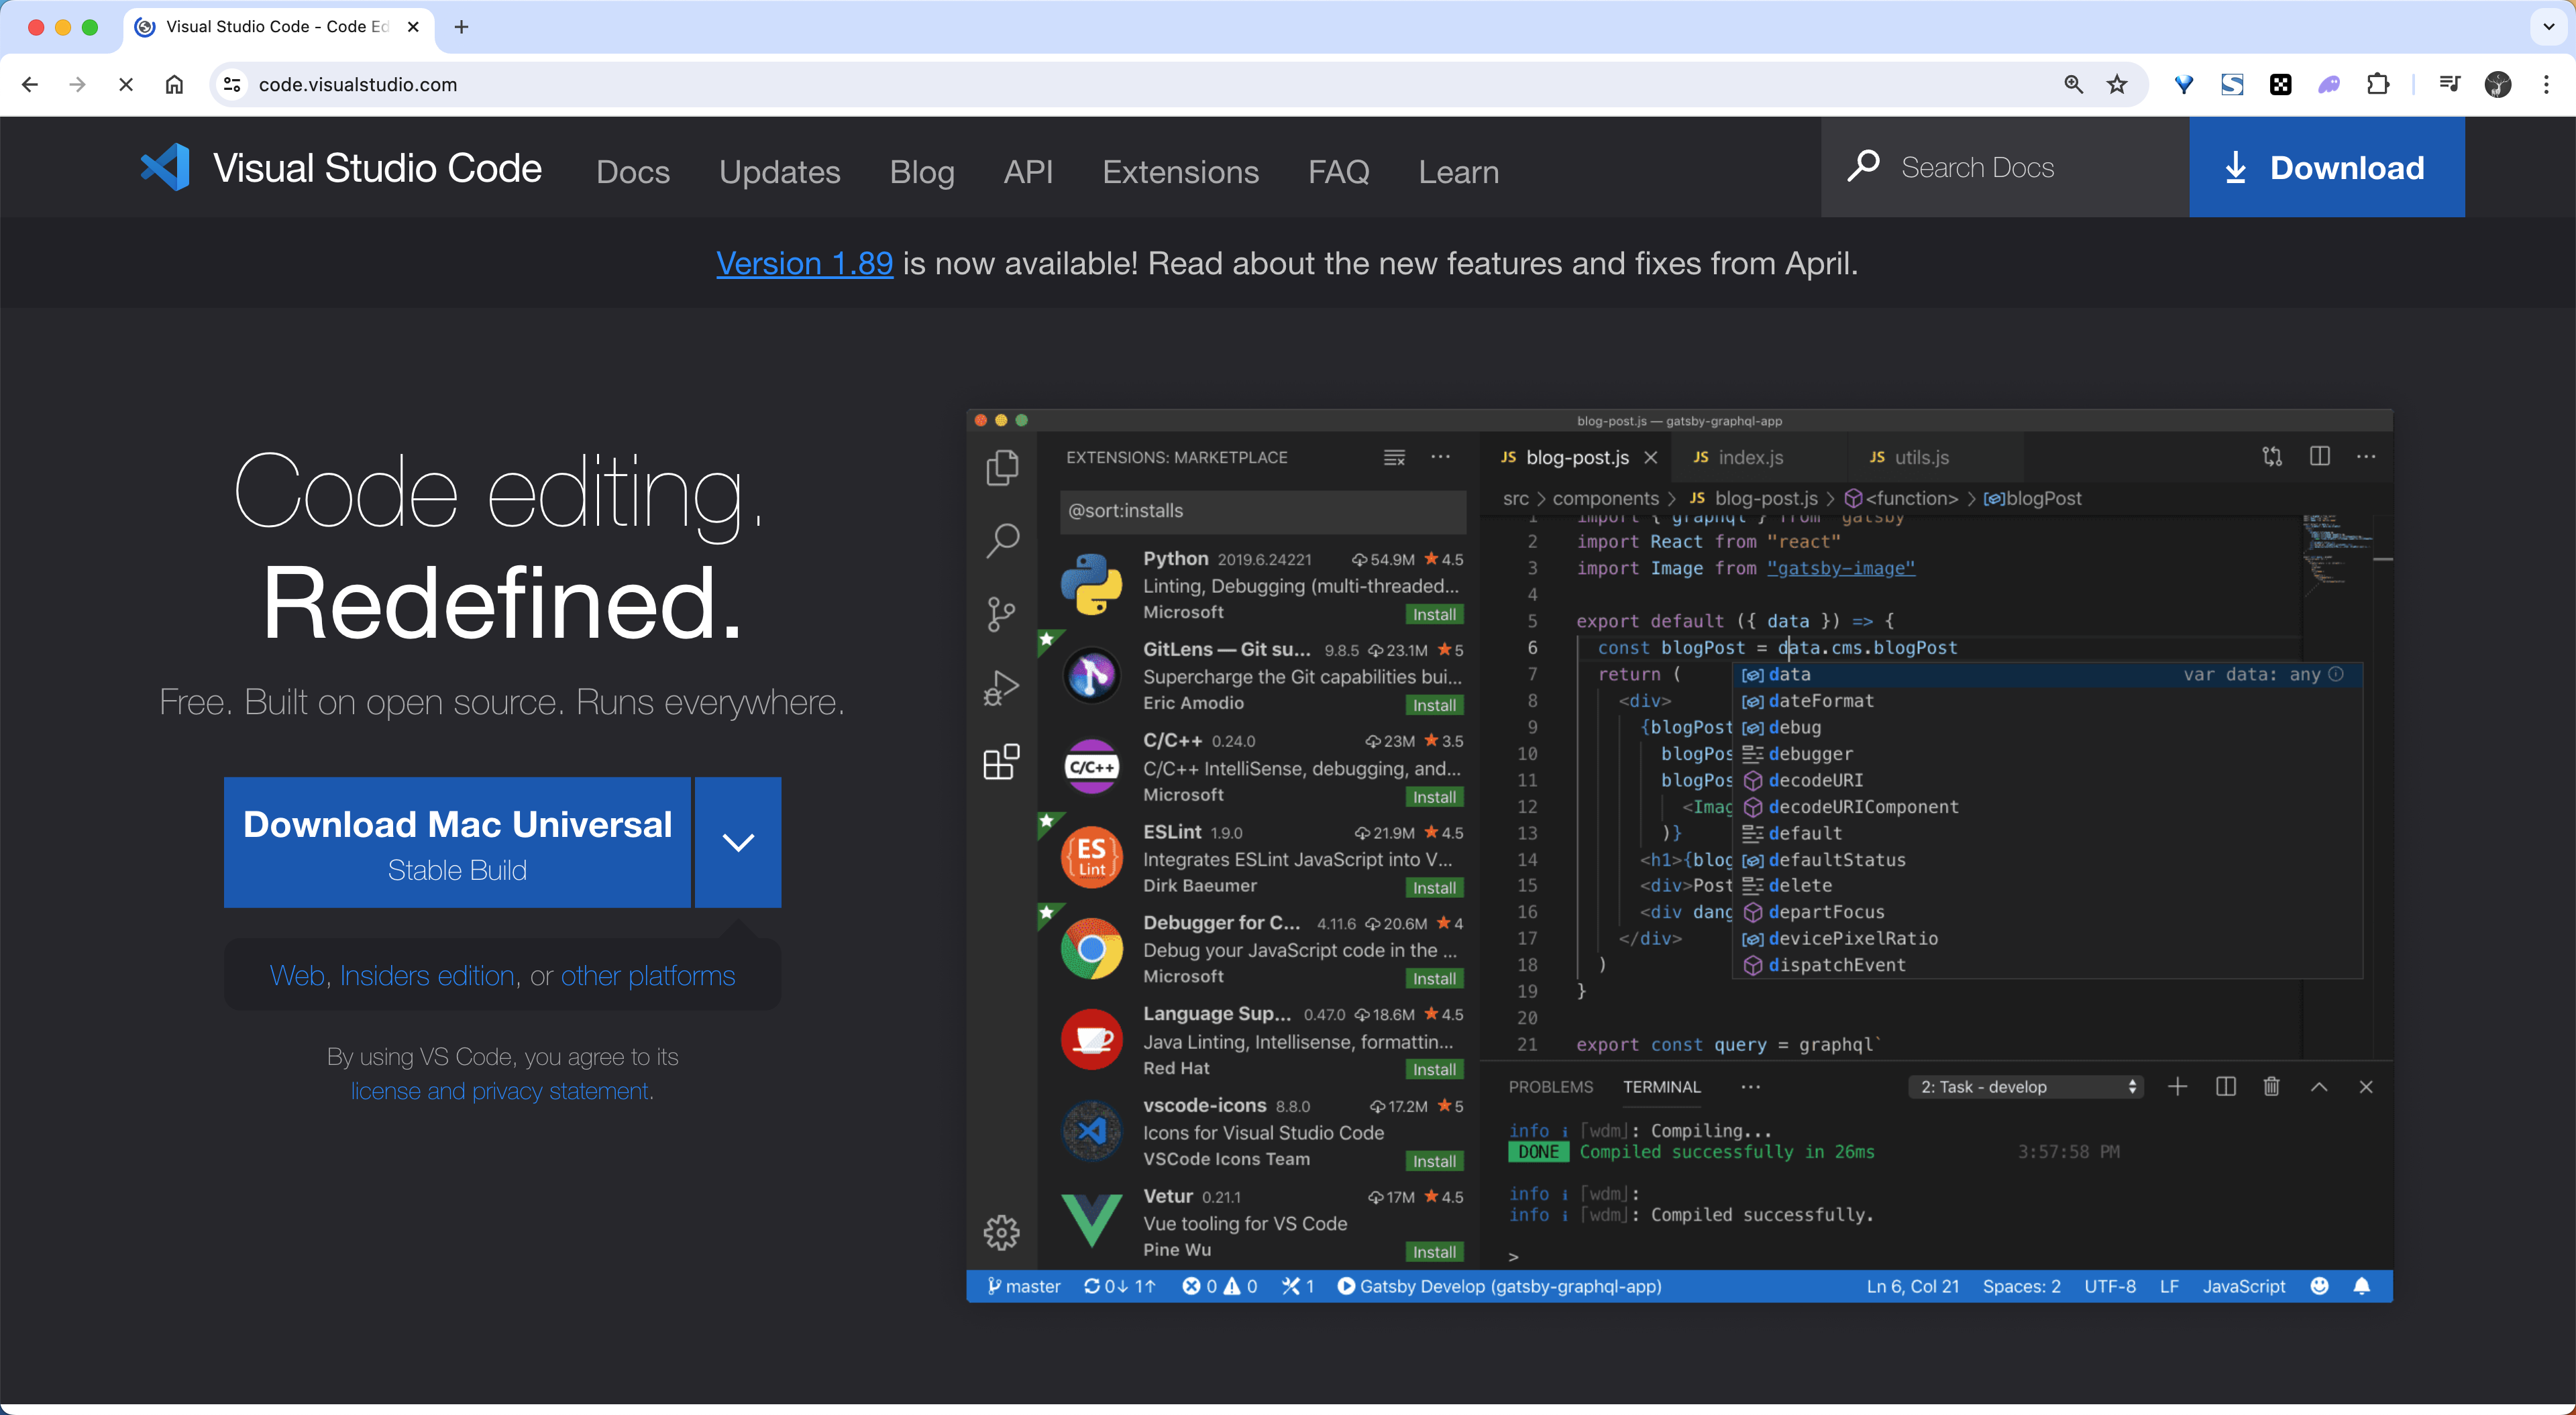Click the browser back arrow
2576x1415 pixels.
point(30,85)
